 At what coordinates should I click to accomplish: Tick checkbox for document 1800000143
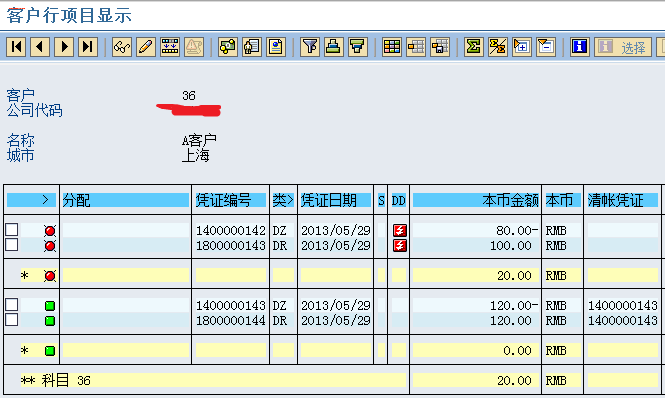point(11,245)
